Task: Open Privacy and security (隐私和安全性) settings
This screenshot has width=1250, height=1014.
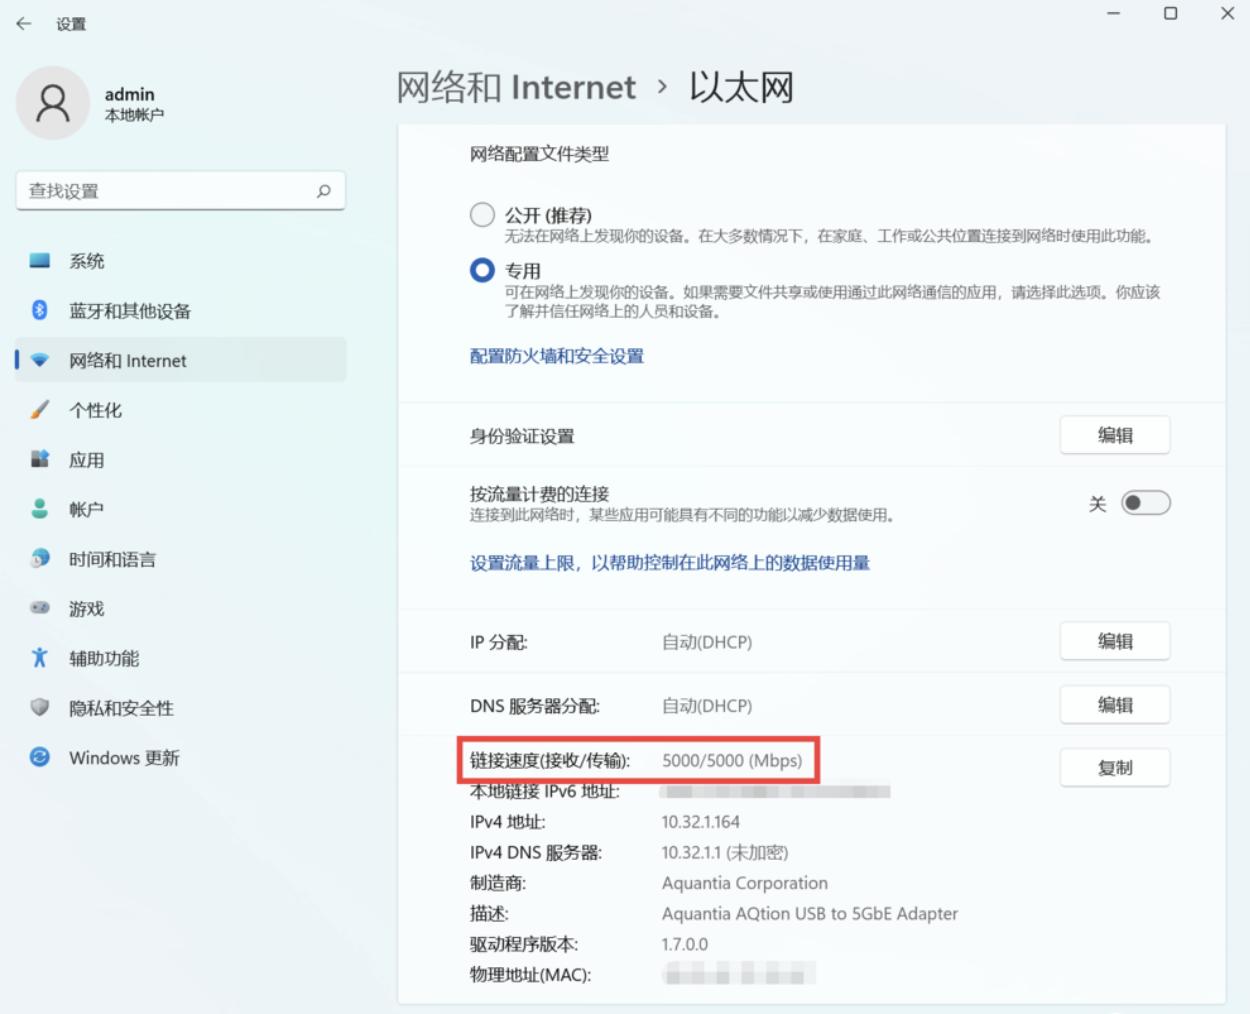Action: [x=40, y=708]
